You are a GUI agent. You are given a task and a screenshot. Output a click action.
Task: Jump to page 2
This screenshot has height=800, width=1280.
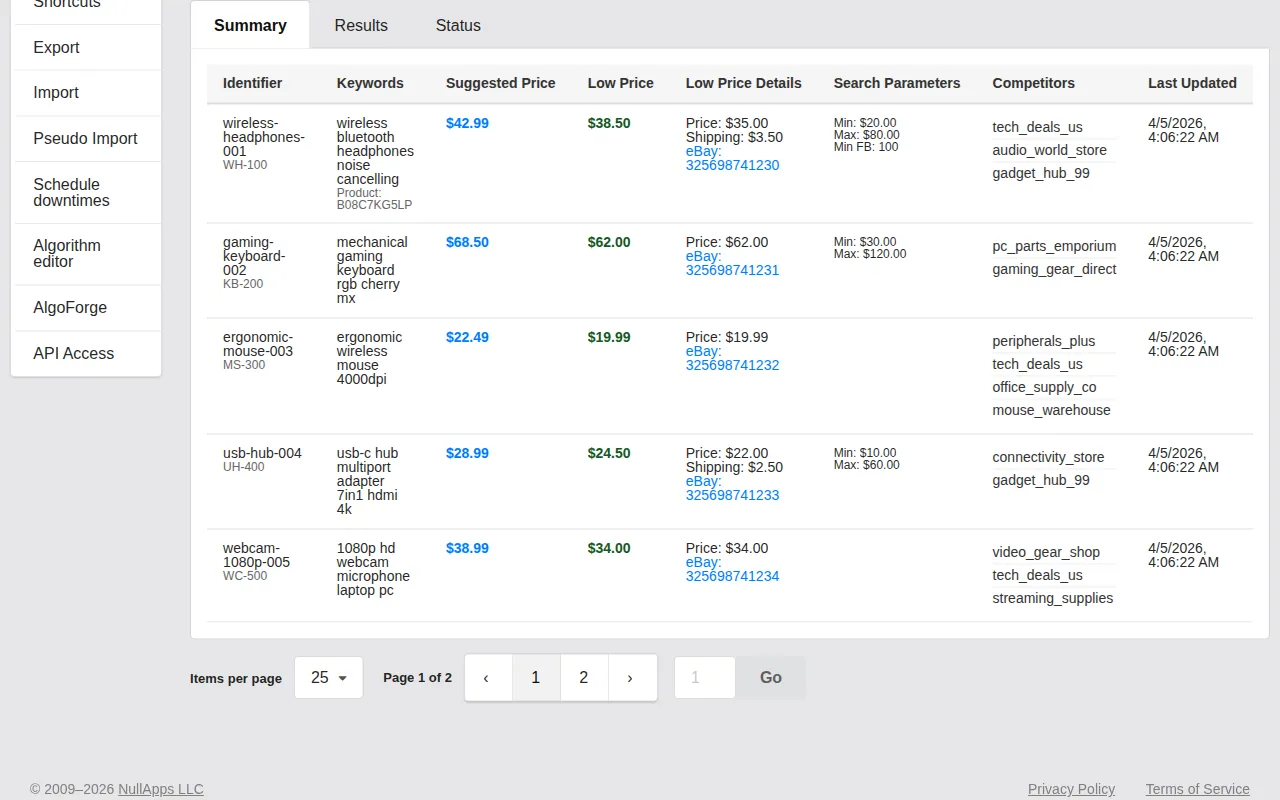(x=584, y=677)
